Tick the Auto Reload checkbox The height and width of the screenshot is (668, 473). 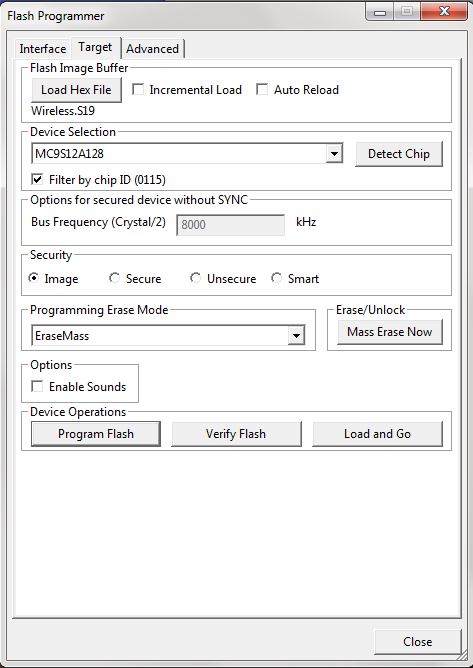pos(262,89)
